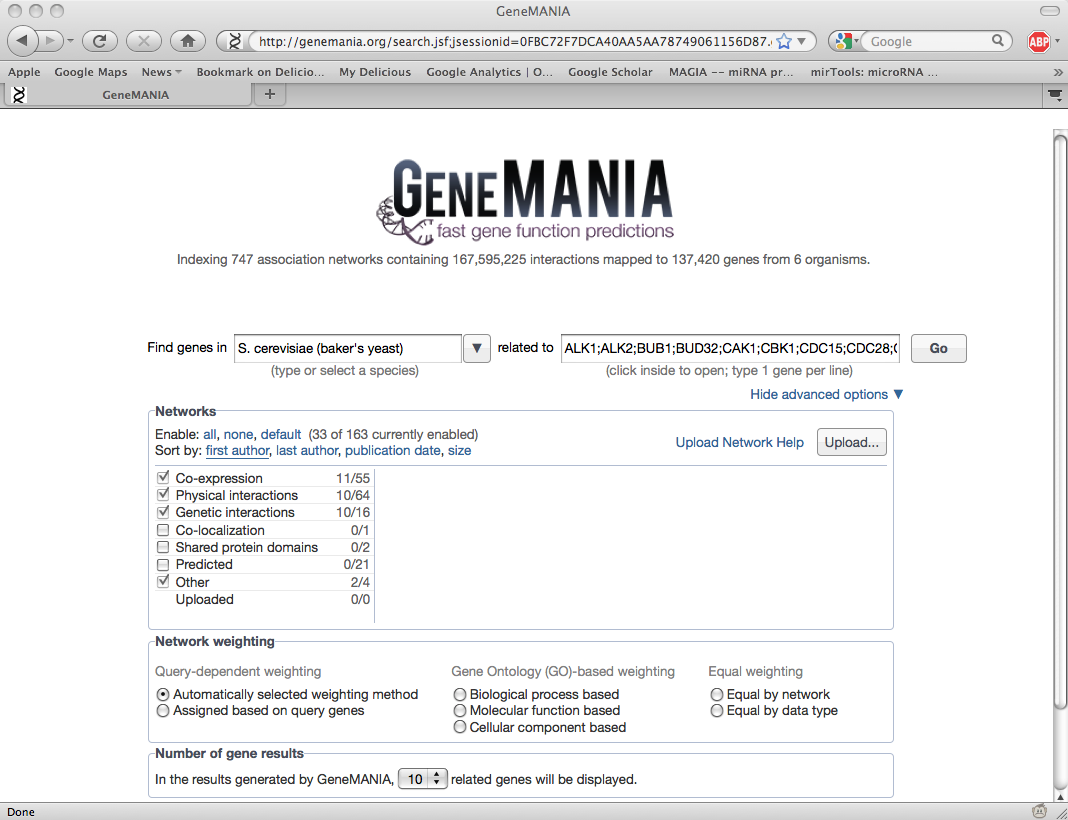Click the page vertical scrollbar

tap(1060, 450)
